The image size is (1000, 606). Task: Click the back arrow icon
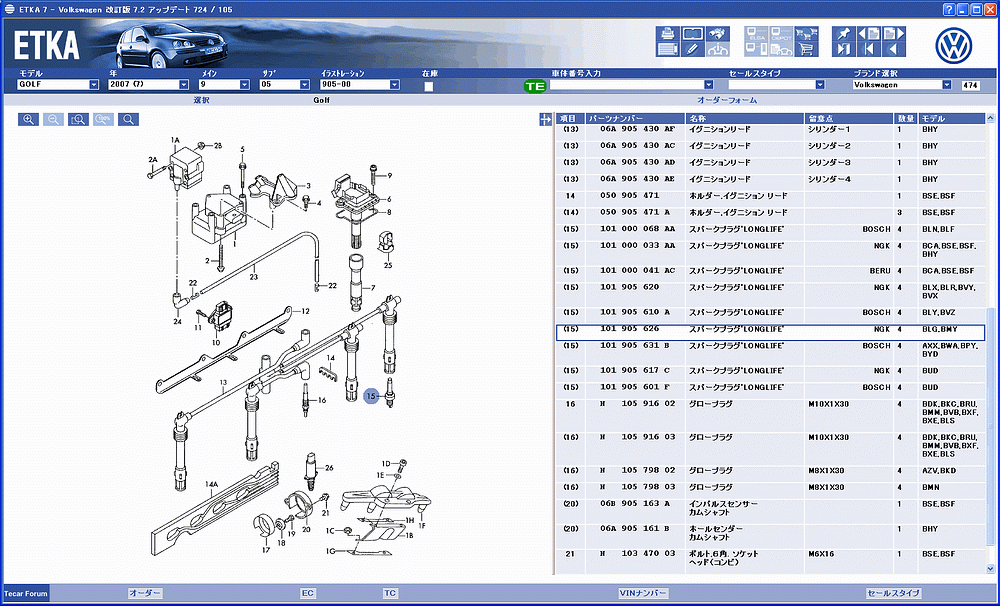point(893,49)
